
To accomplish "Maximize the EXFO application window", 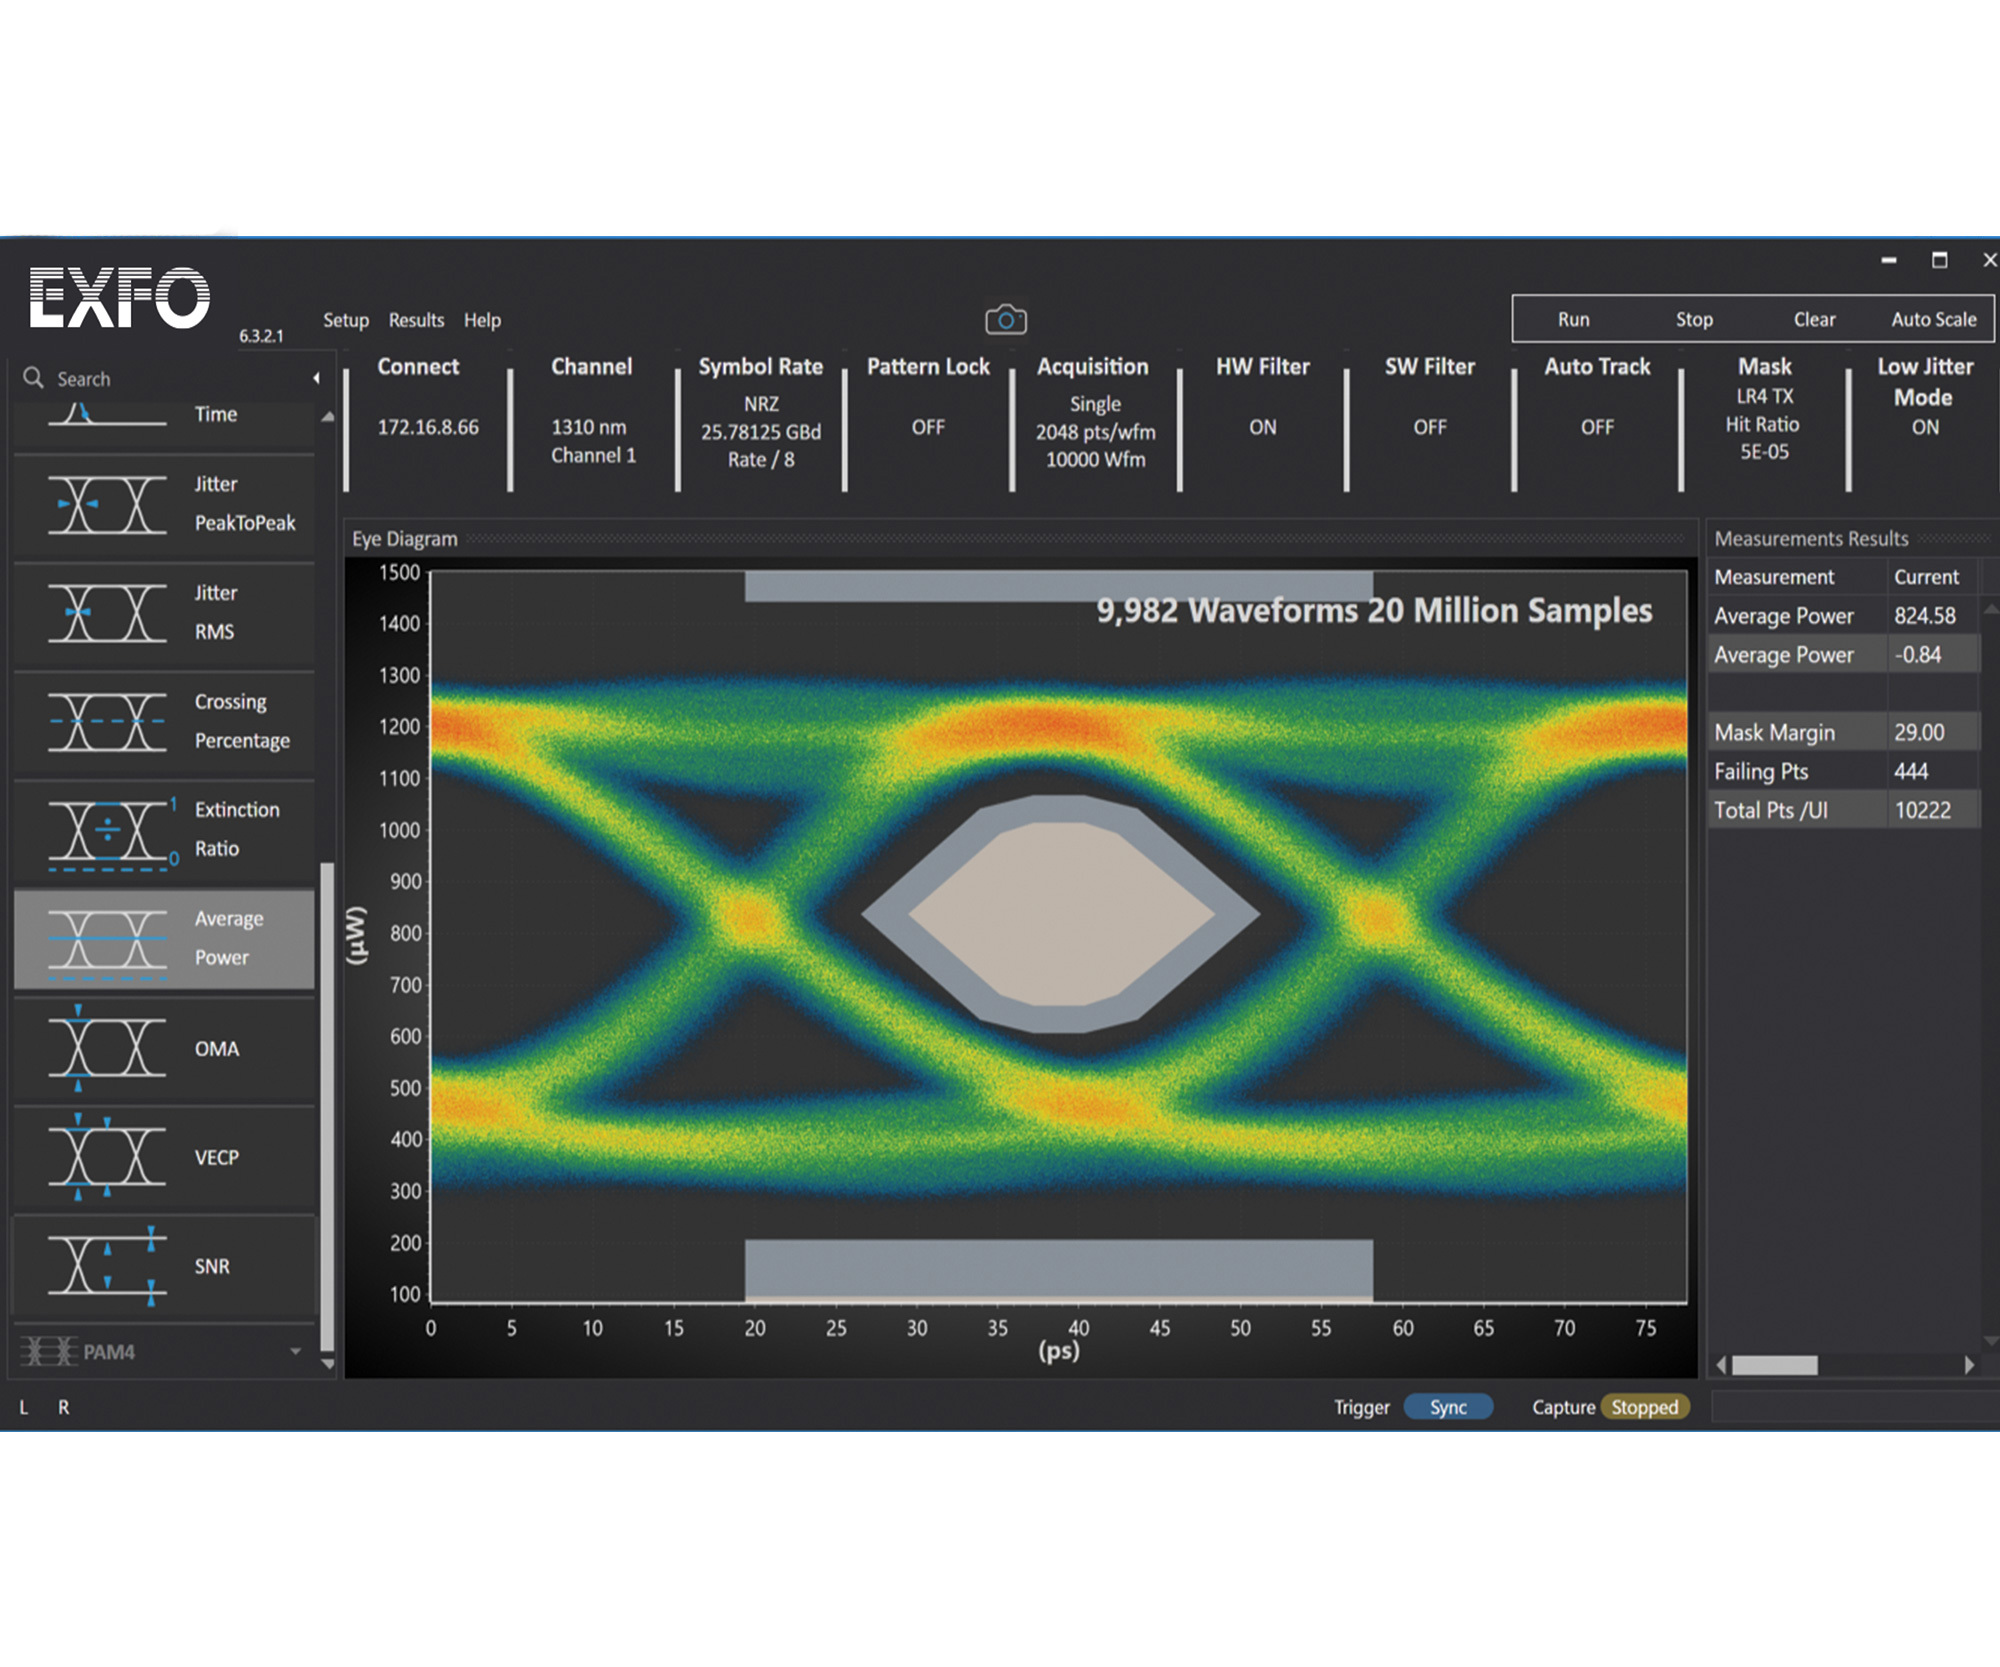I will point(1940,260).
